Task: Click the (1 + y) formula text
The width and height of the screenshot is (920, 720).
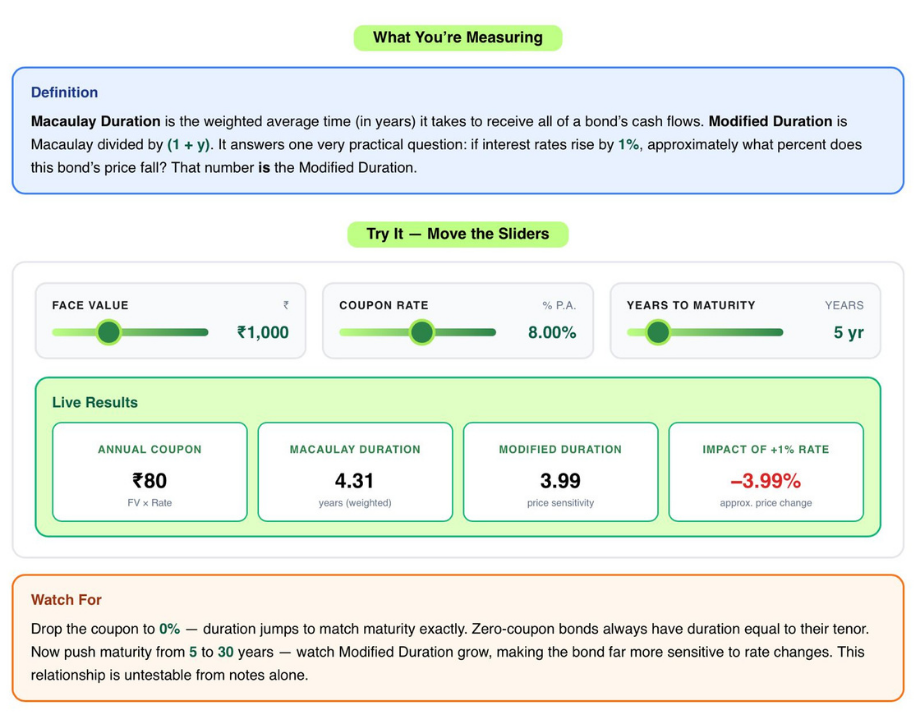Action: (x=188, y=144)
